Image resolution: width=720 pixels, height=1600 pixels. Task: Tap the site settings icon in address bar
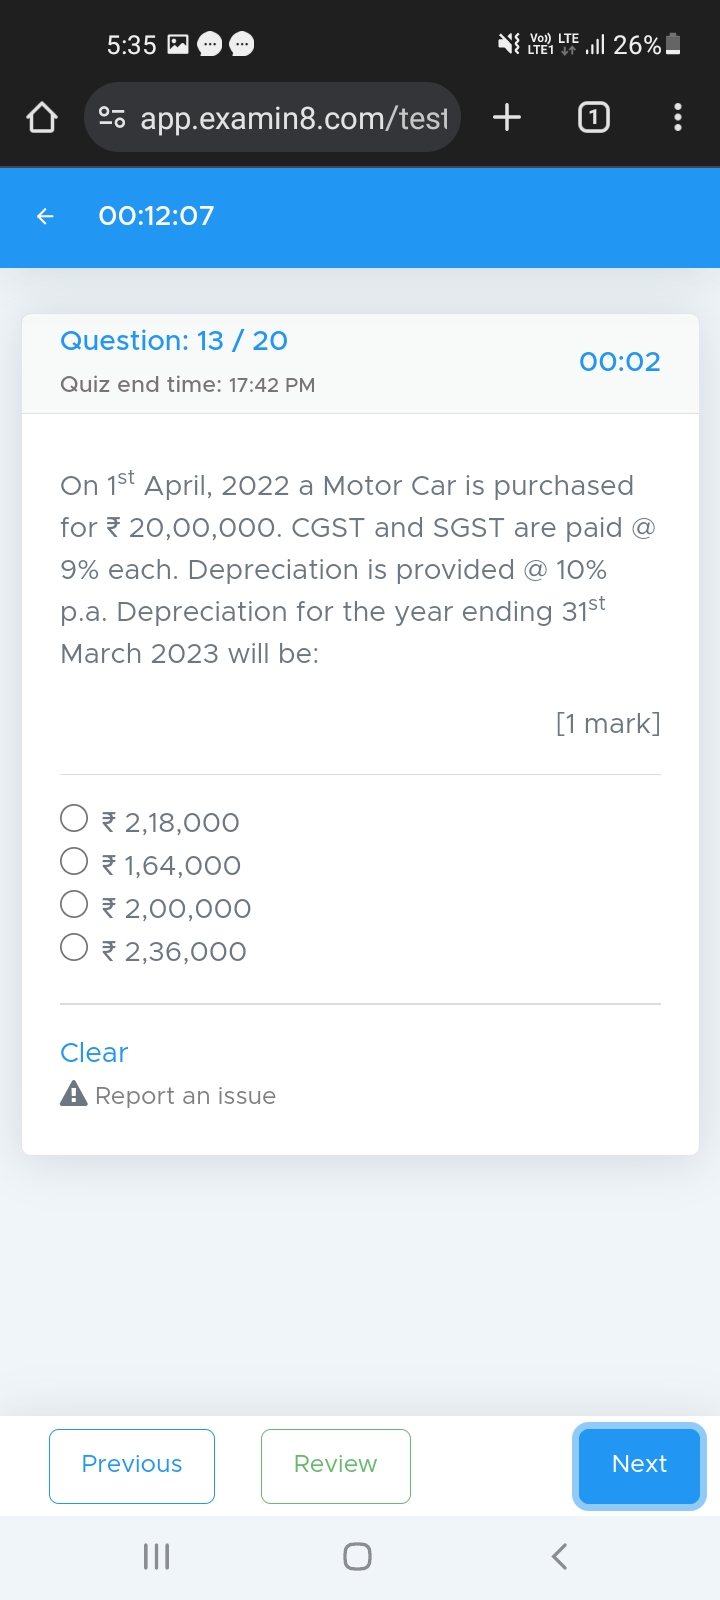pyautogui.click(x=112, y=118)
